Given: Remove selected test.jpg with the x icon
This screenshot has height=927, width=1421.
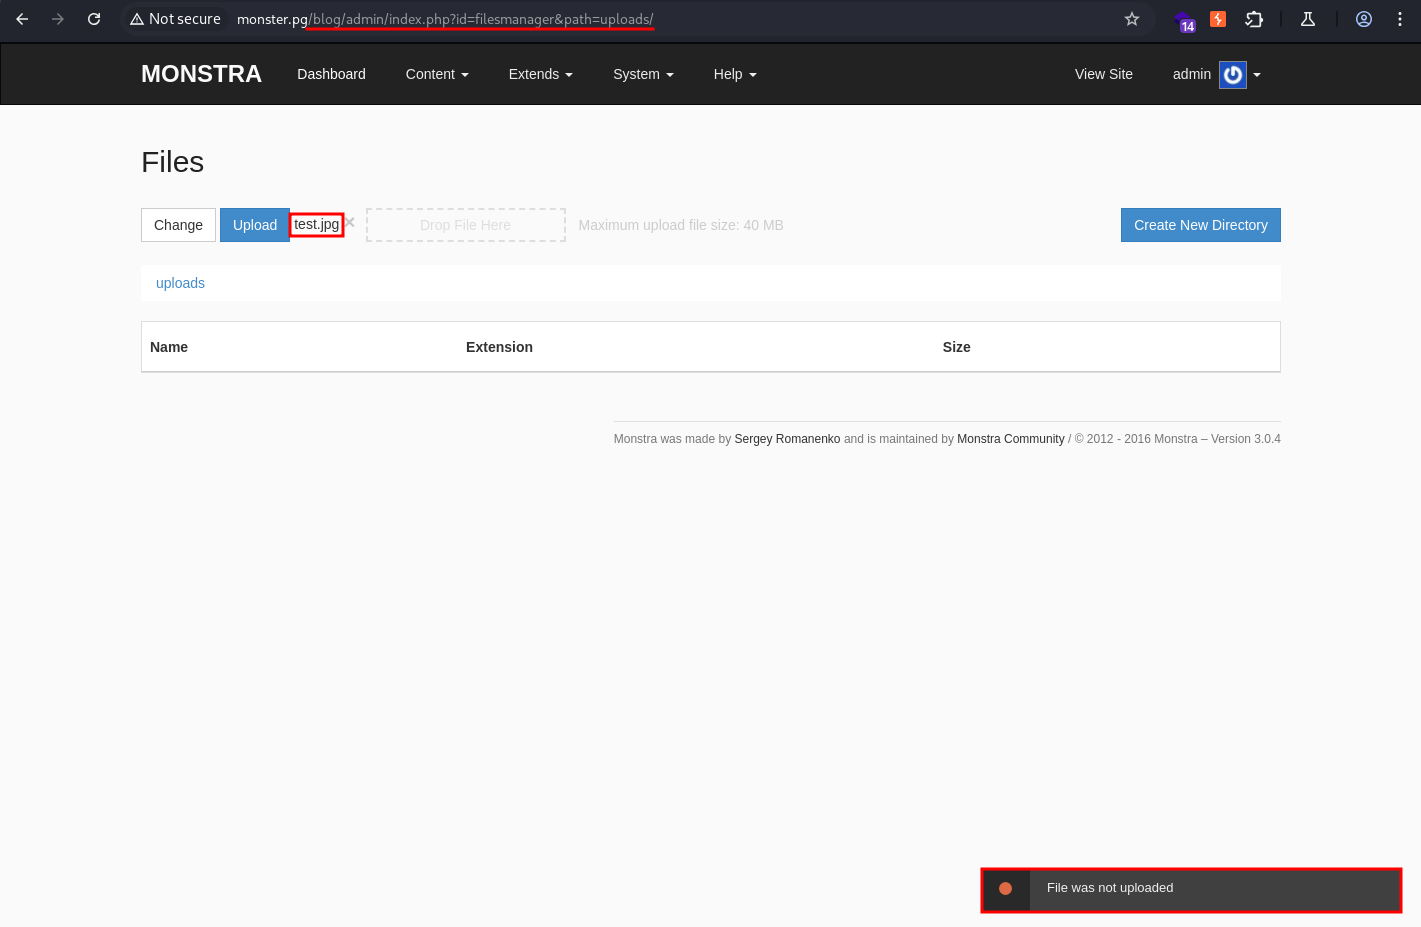Looking at the screenshot, I should tap(350, 222).
